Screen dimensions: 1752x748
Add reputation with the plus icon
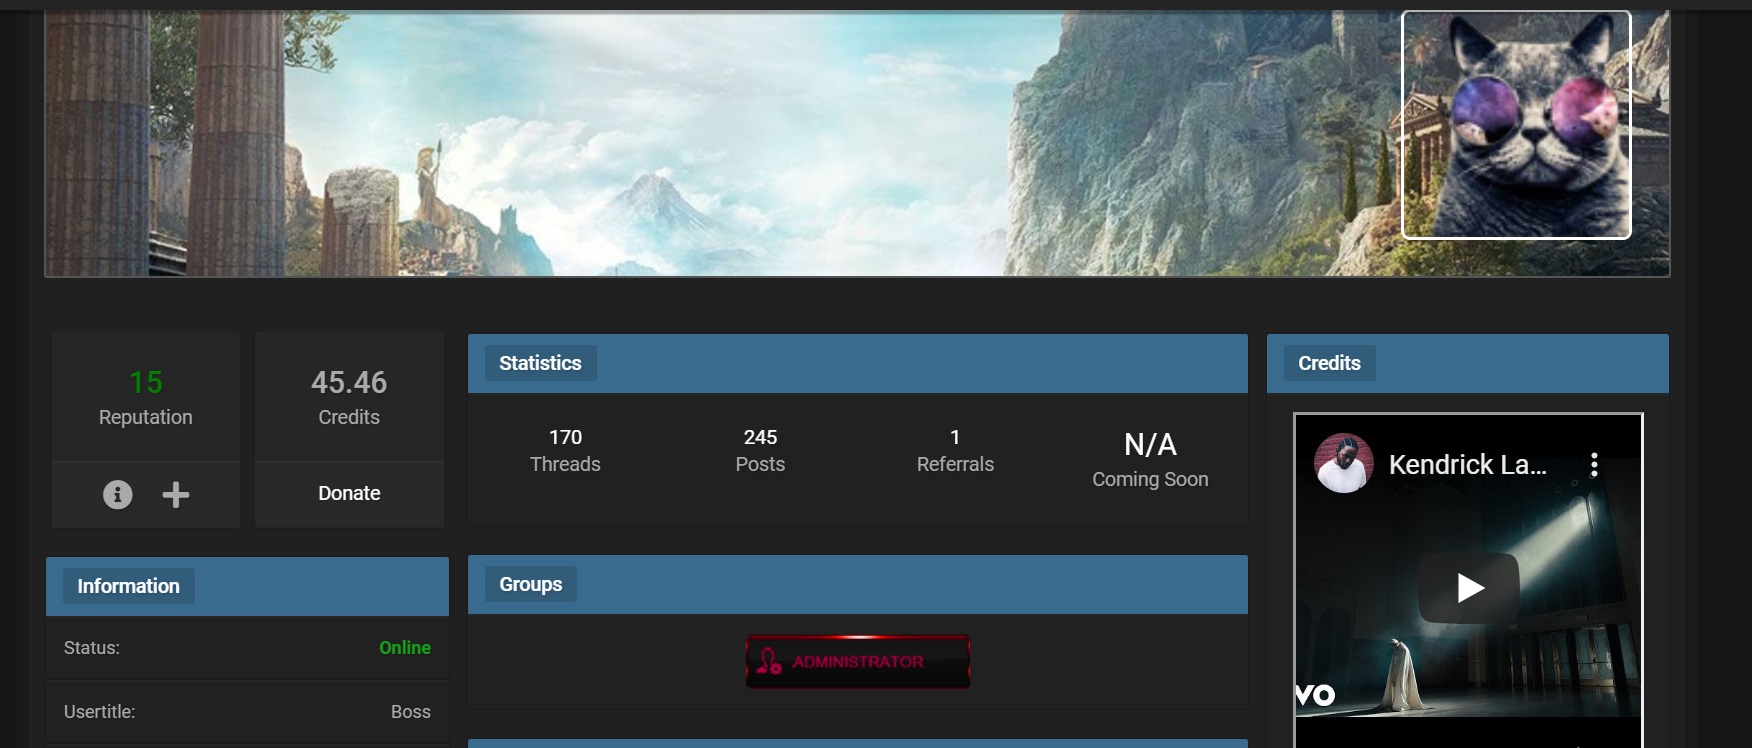coord(176,494)
